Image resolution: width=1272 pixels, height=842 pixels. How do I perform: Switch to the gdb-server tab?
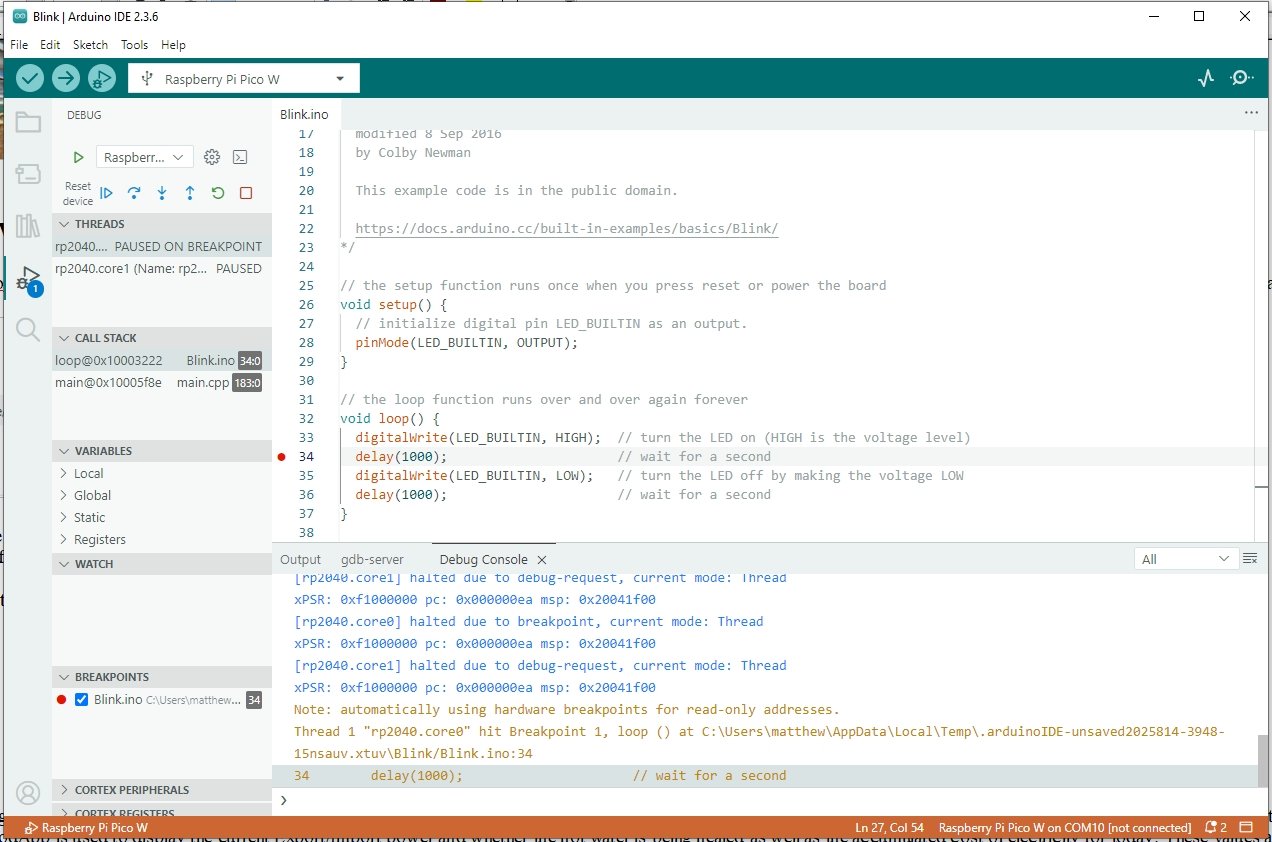pyautogui.click(x=372, y=560)
